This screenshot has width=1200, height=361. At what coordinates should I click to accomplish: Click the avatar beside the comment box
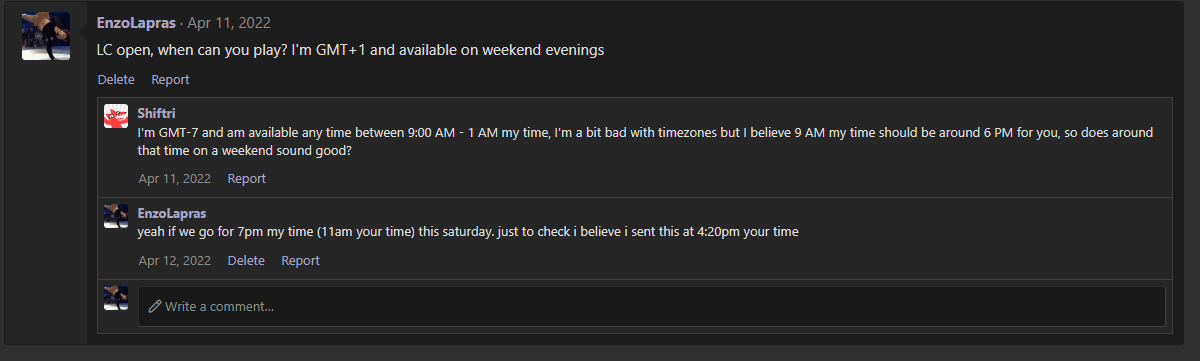116,297
